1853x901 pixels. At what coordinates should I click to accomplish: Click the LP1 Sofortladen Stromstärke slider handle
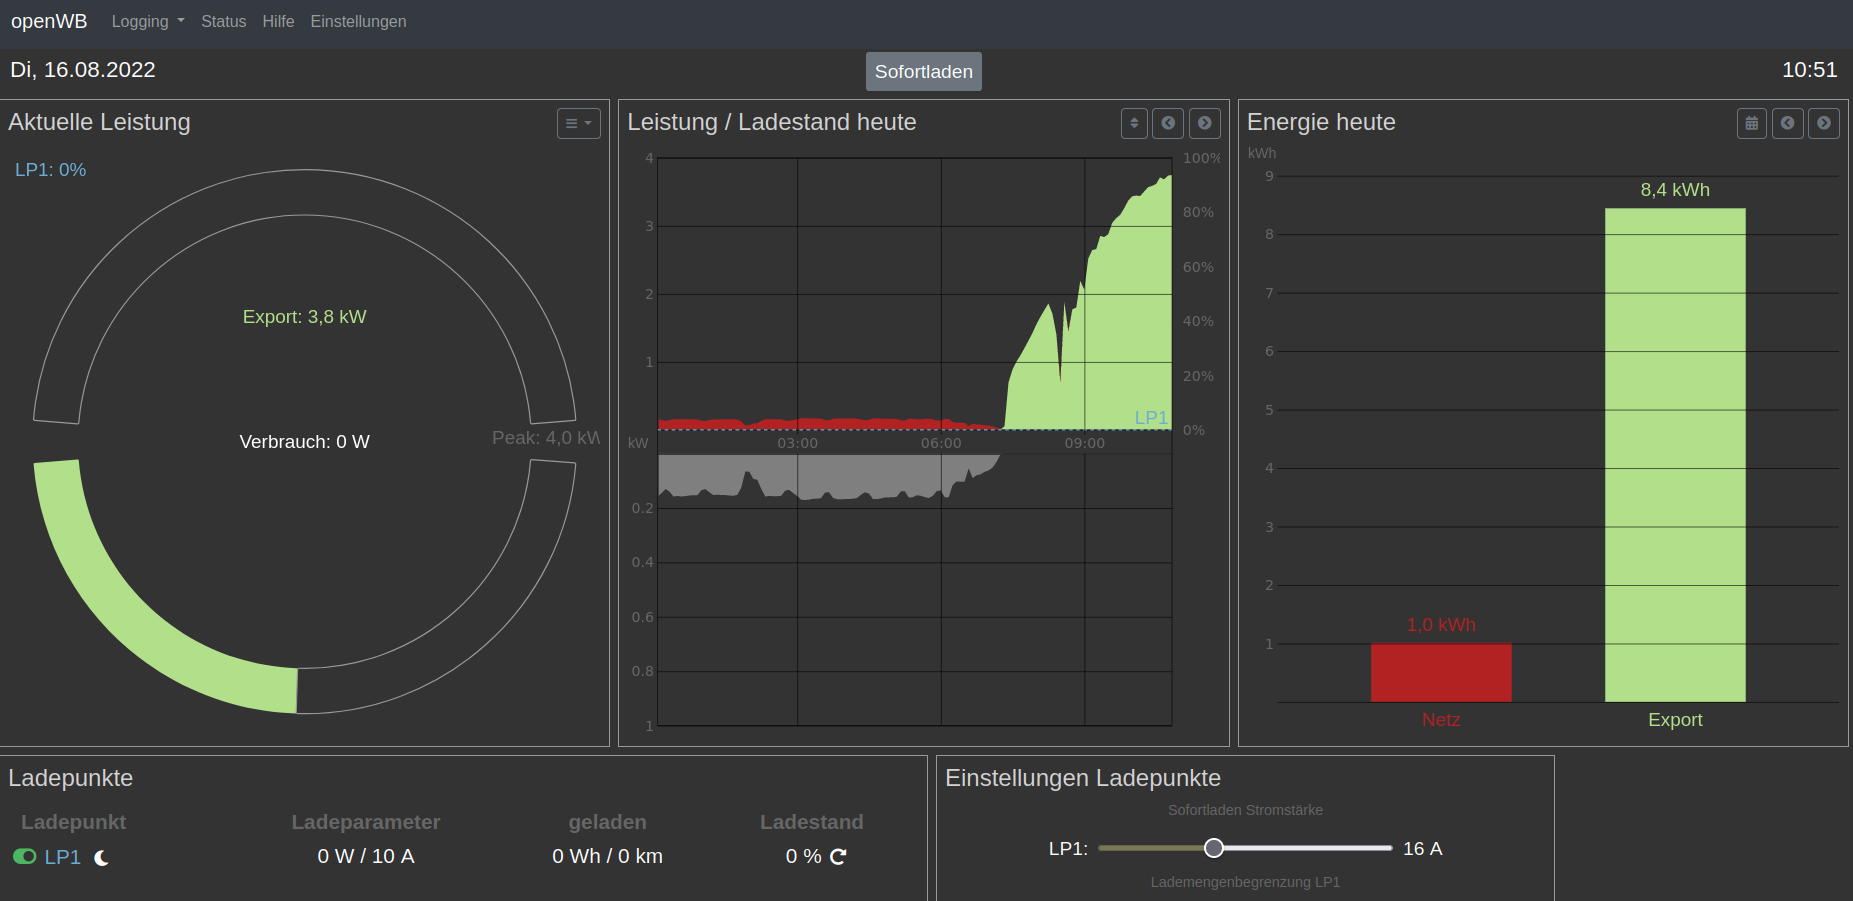coord(1213,848)
